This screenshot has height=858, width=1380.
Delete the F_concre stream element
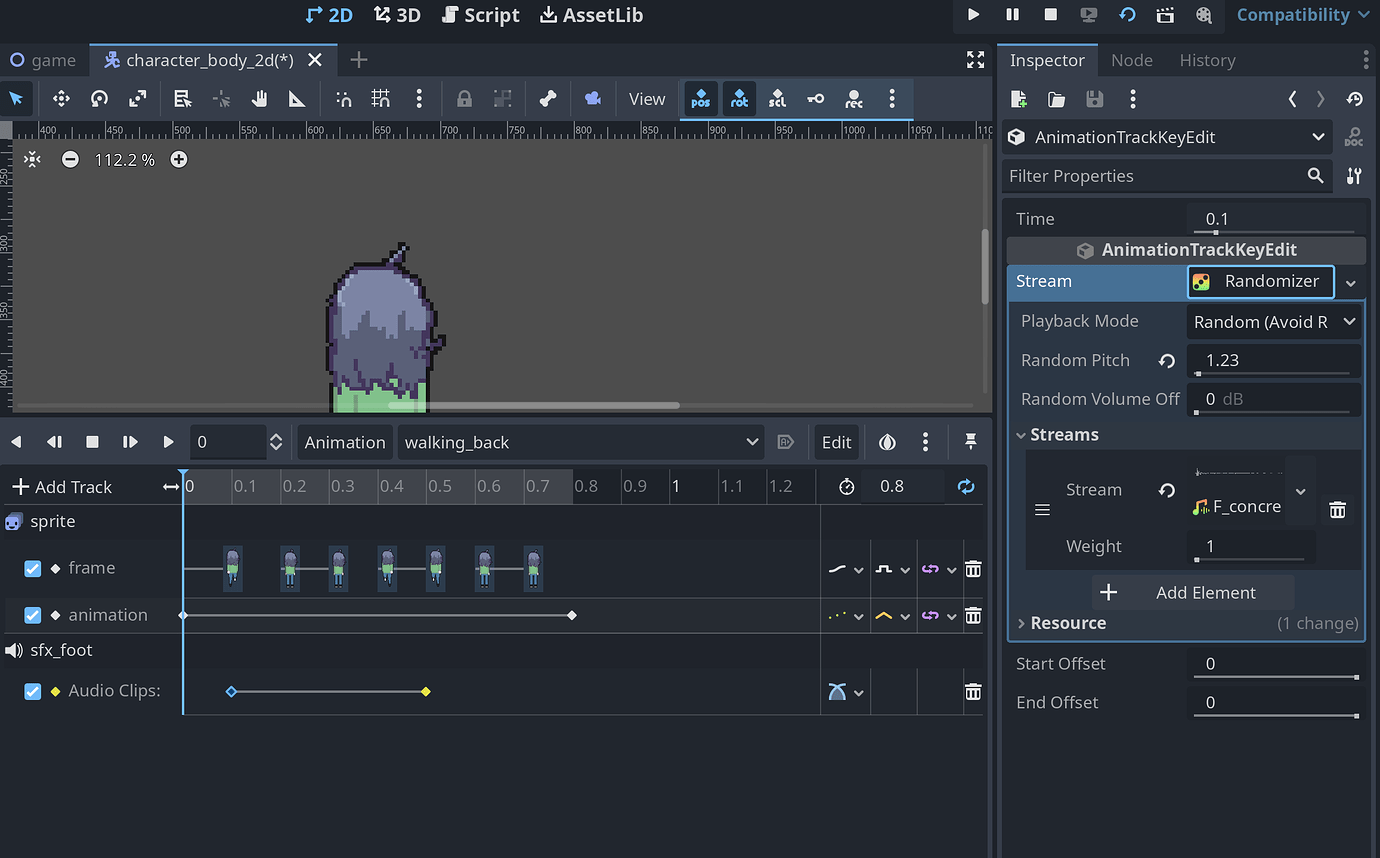pos(1337,510)
